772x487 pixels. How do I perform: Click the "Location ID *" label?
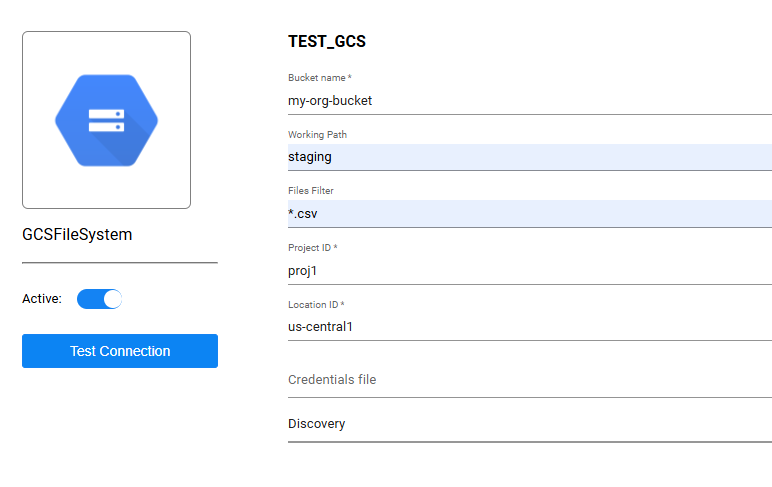(316, 305)
